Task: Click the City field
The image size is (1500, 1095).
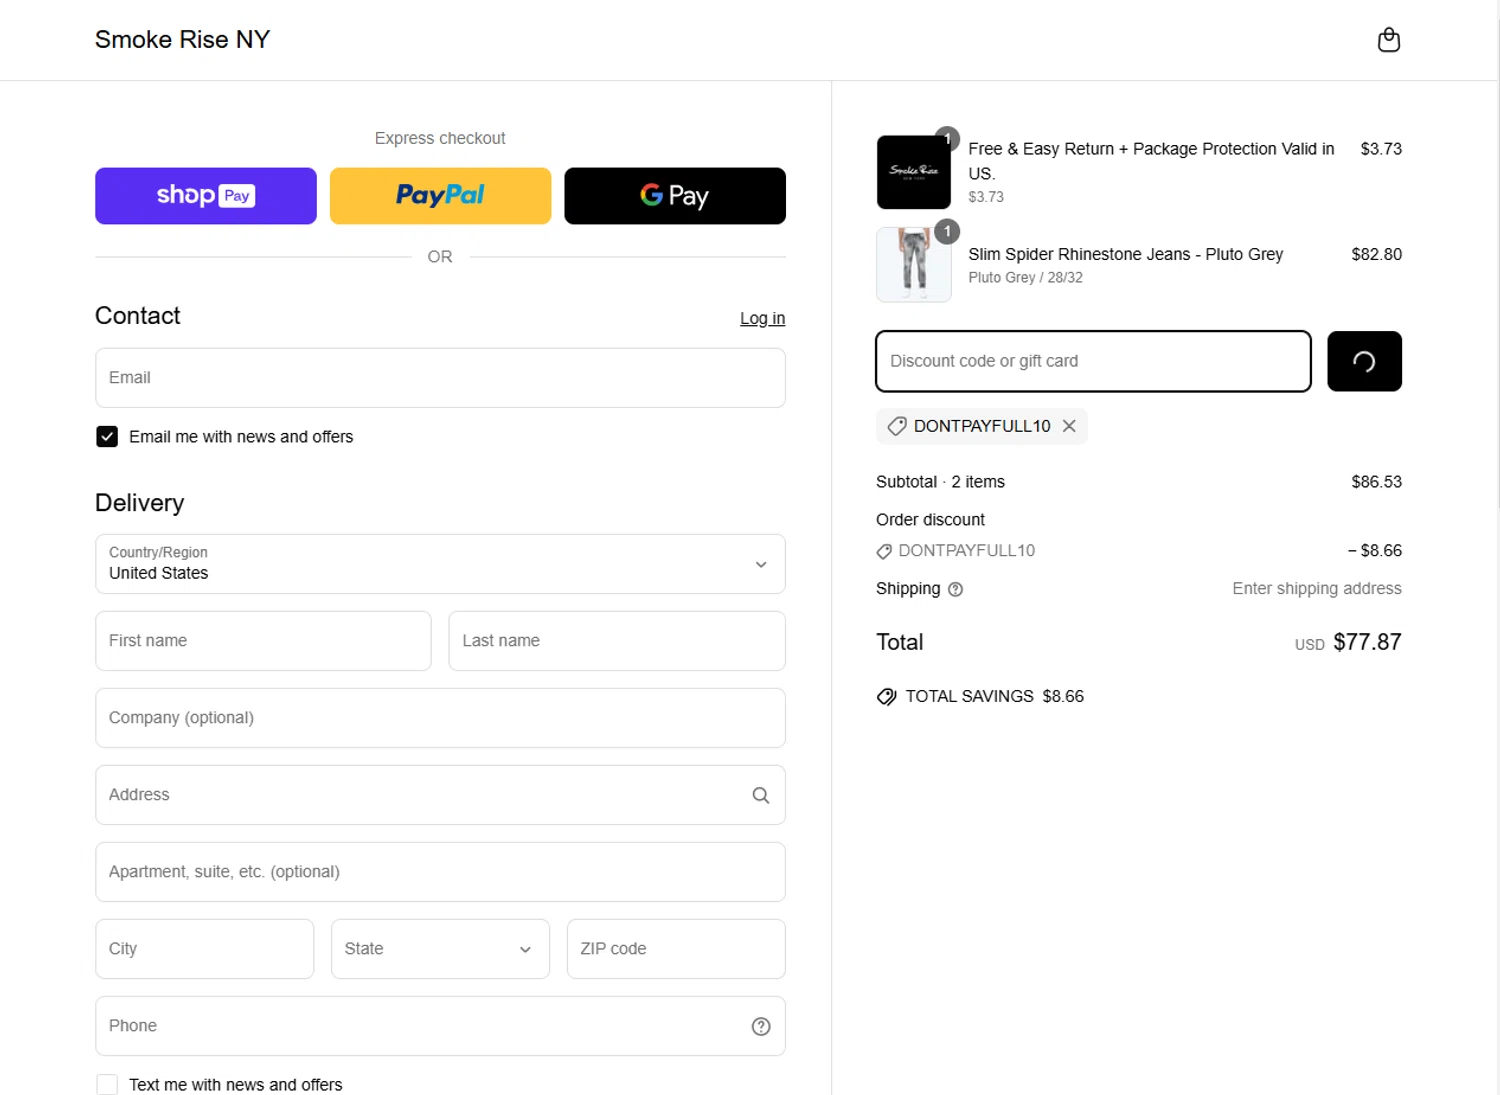Action: pyautogui.click(x=204, y=949)
